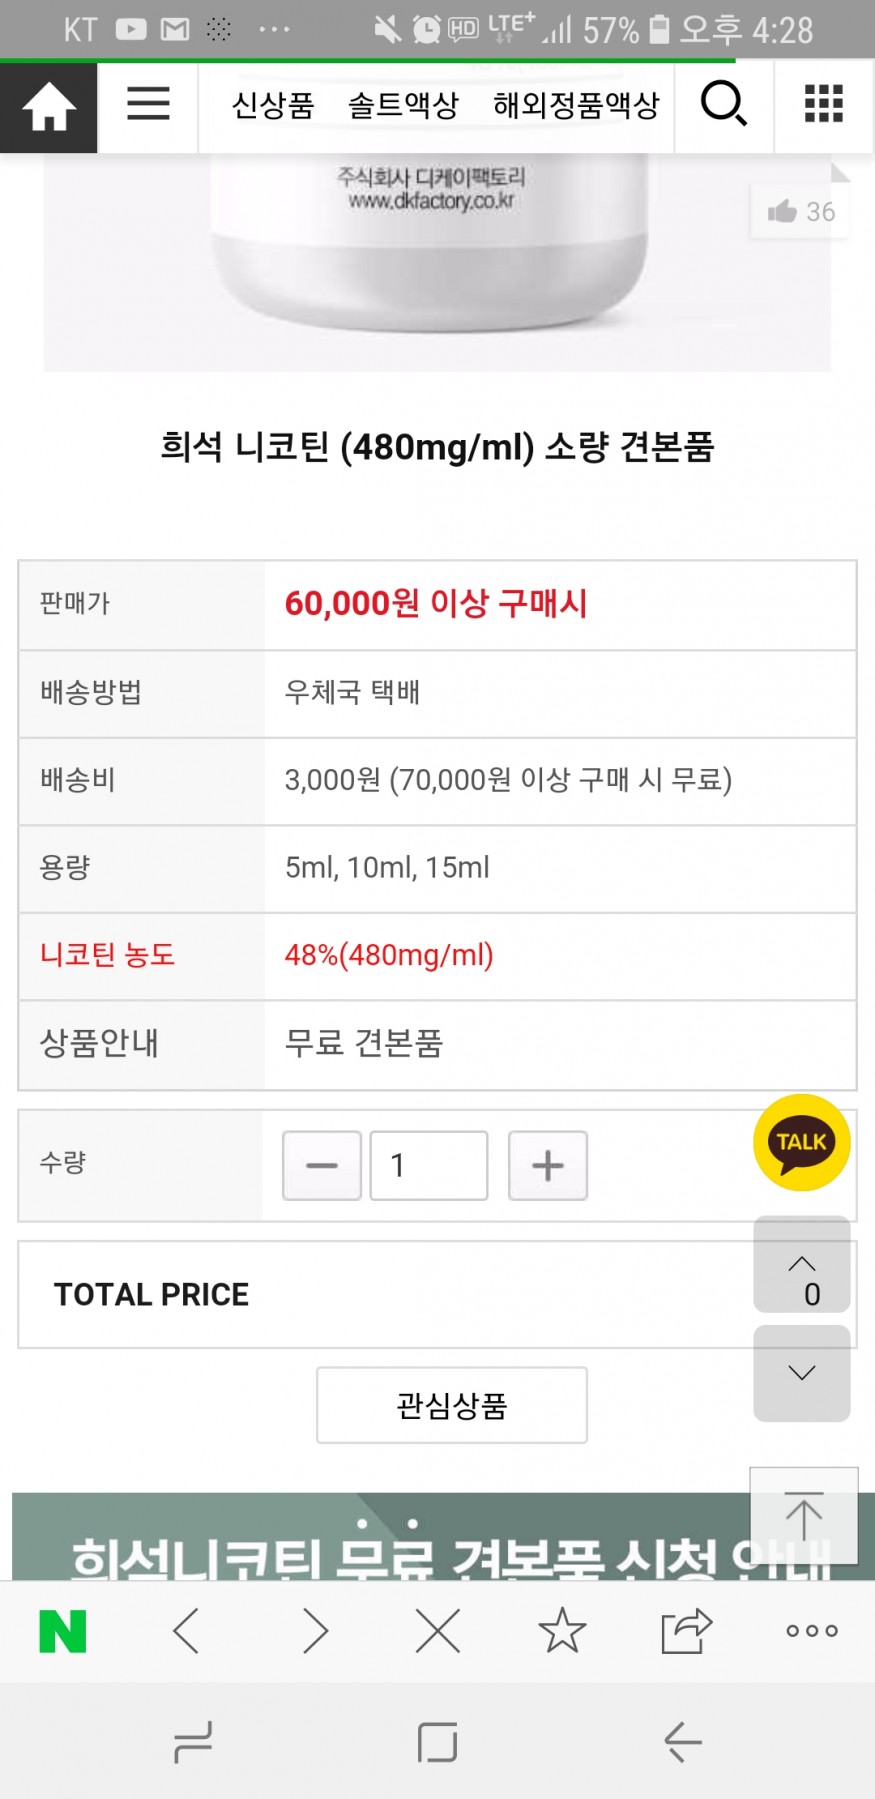Close page with X icon
This screenshot has width=875, height=1799.
pyautogui.click(x=438, y=1631)
